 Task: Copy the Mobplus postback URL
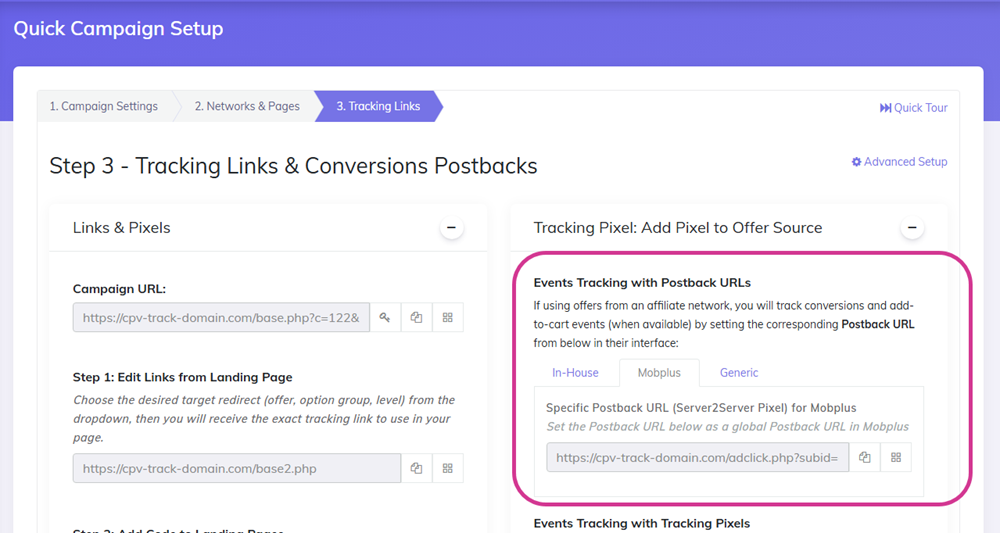coord(865,458)
